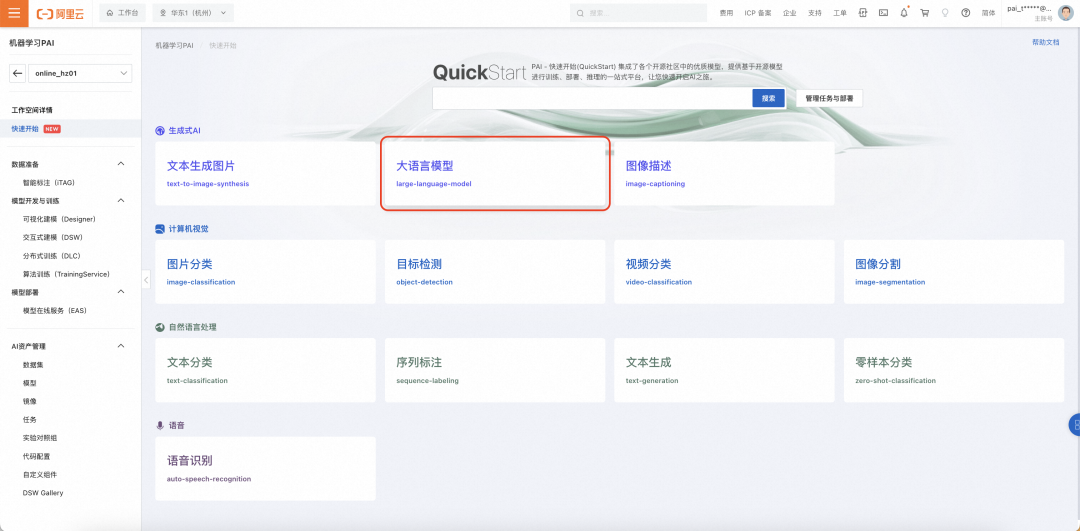The image size is (1080, 531).
Task: Launch Cloud Shell terminal icon
Action: point(883,13)
